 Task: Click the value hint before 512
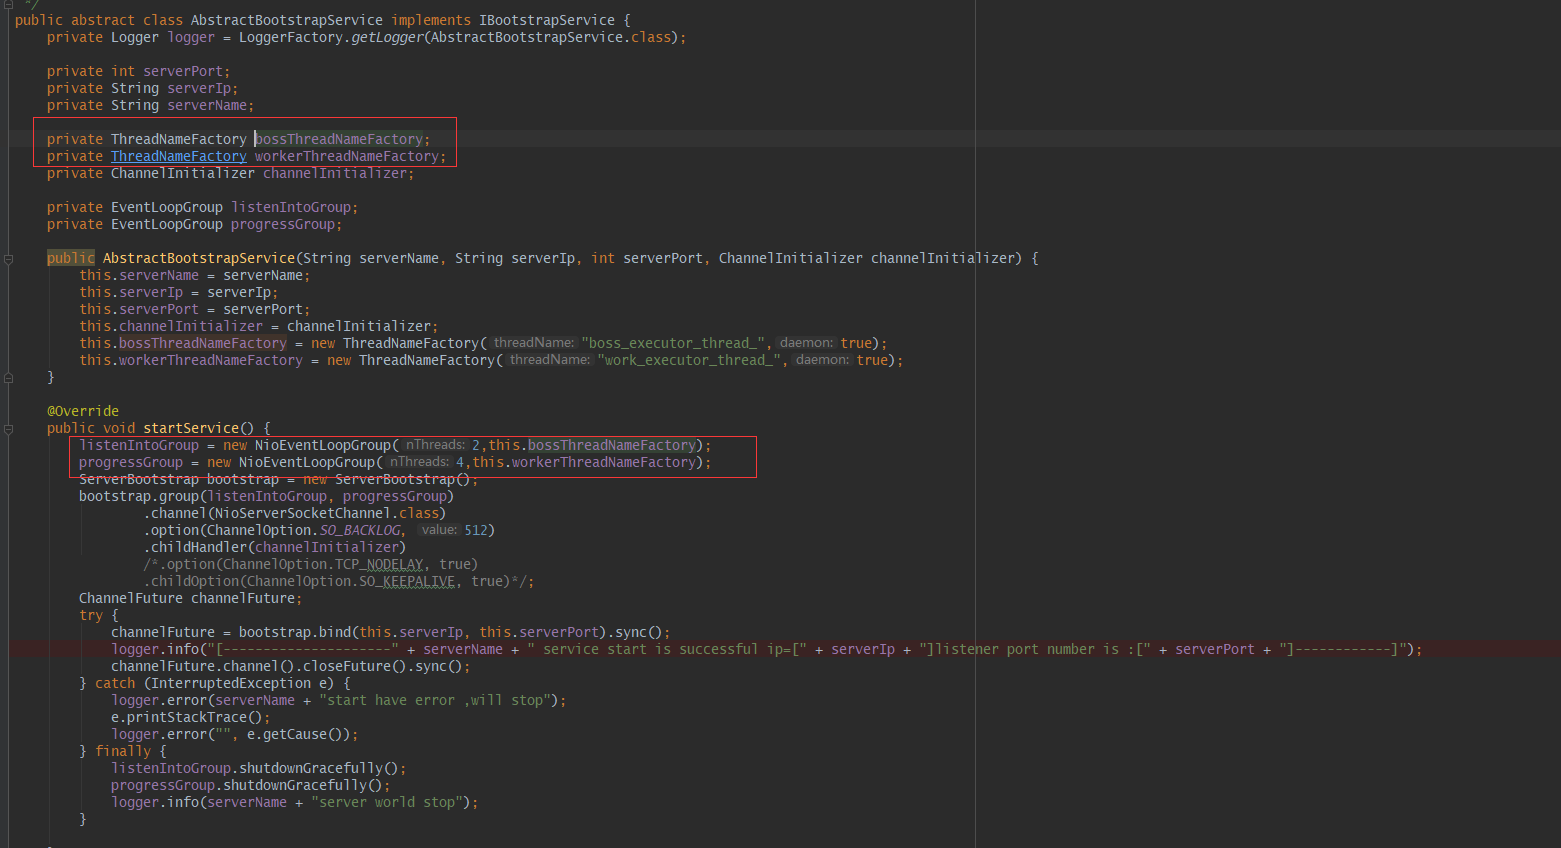(x=439, y=530)
